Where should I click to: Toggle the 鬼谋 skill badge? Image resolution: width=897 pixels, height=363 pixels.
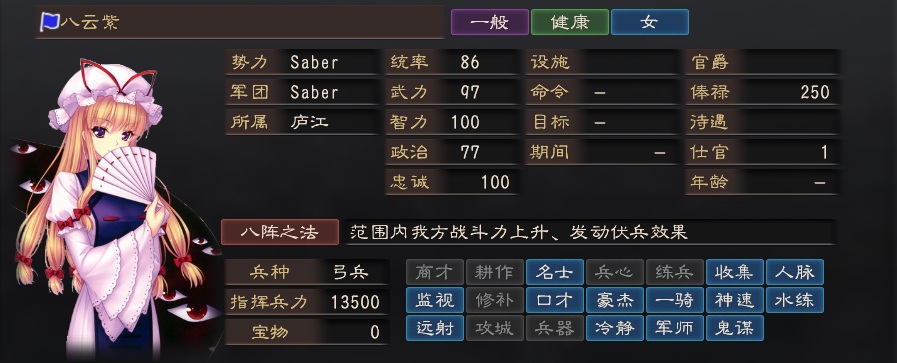coord(735,328)
